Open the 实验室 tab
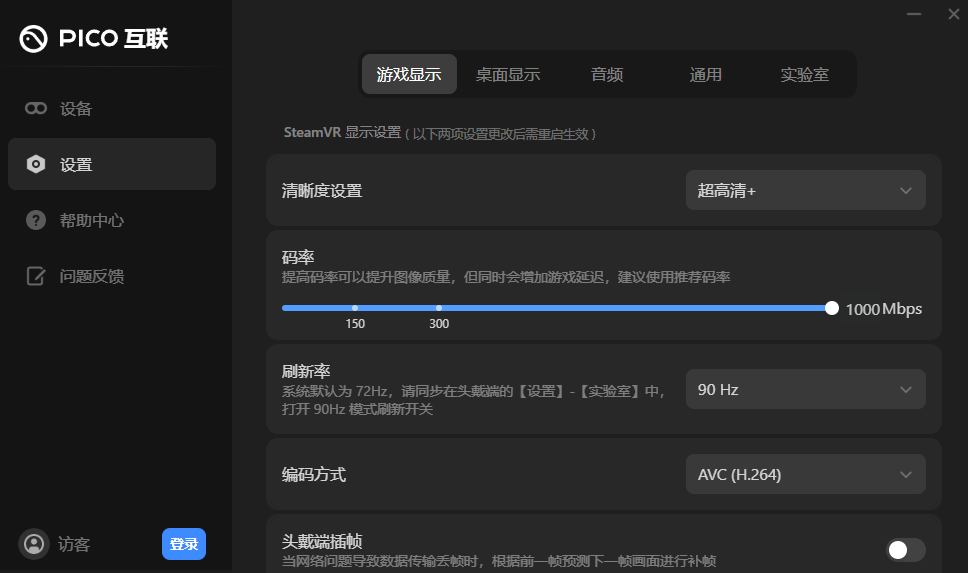Viewport: 968px width, 573px height. 805,75
